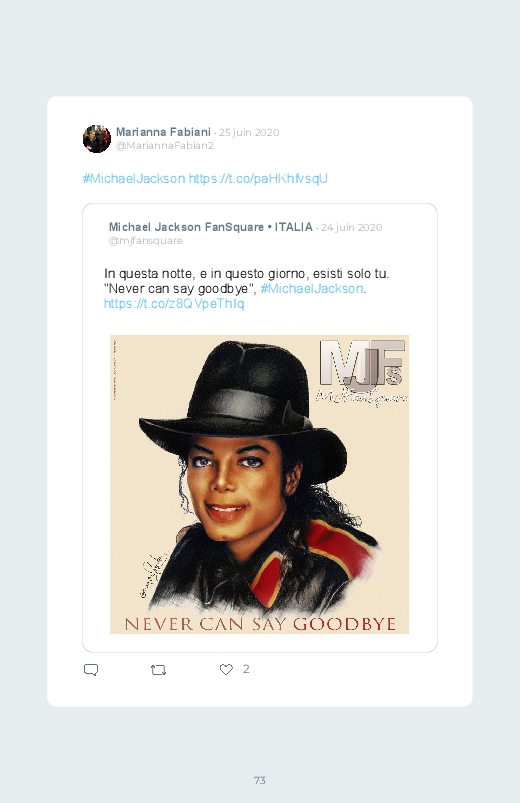The height and width of the screenshot is (803, 520).
Task: Open the t.co/paHKhfvsqU link
Action: pyautogui.click(x=258, y=179)
